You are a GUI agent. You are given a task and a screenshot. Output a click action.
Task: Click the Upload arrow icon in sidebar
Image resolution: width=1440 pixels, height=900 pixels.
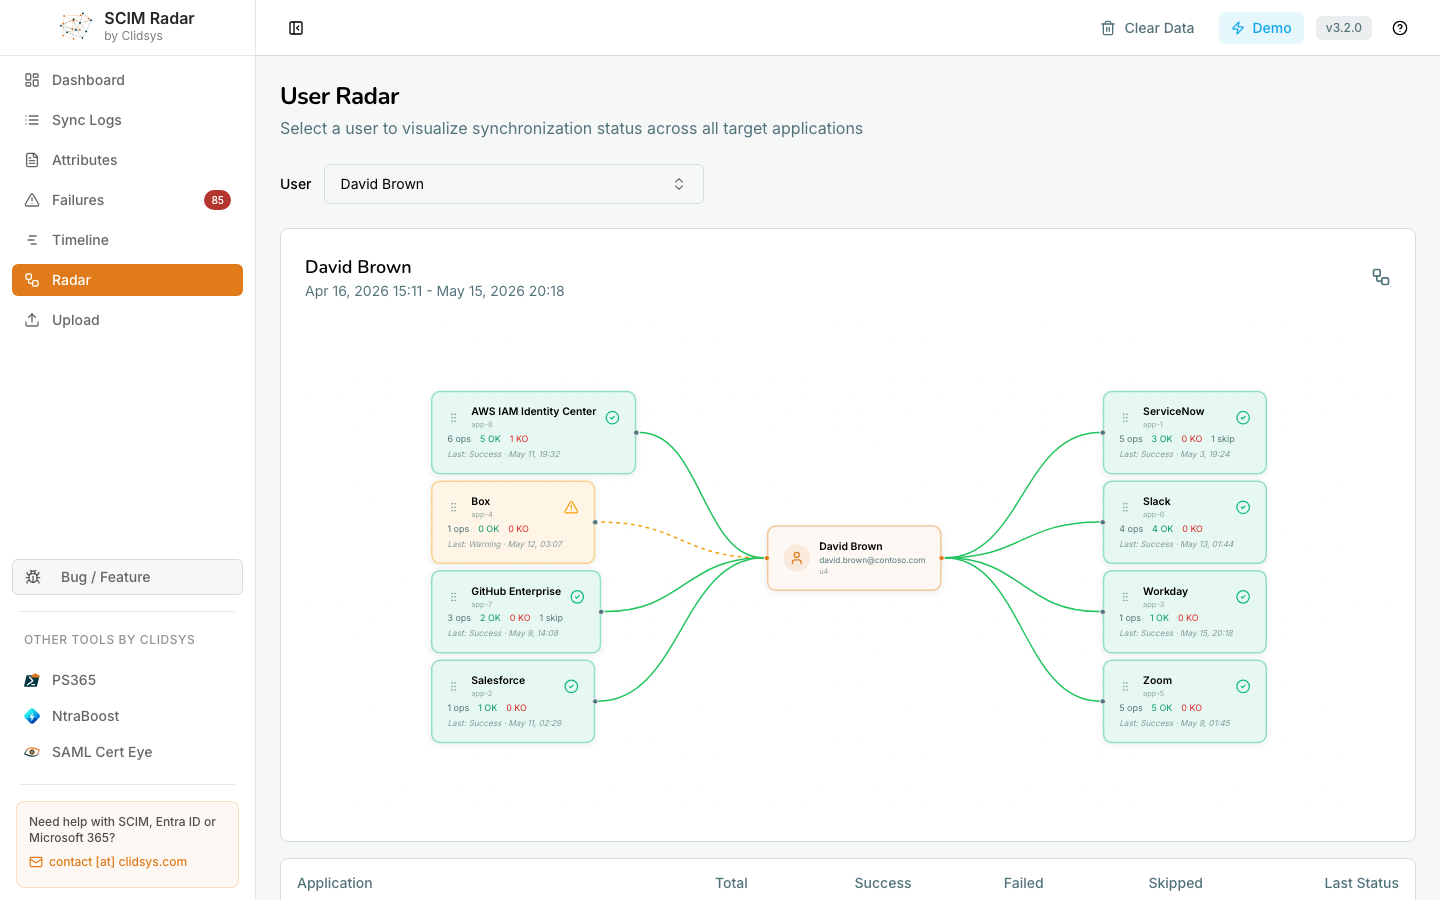[32, 320]
